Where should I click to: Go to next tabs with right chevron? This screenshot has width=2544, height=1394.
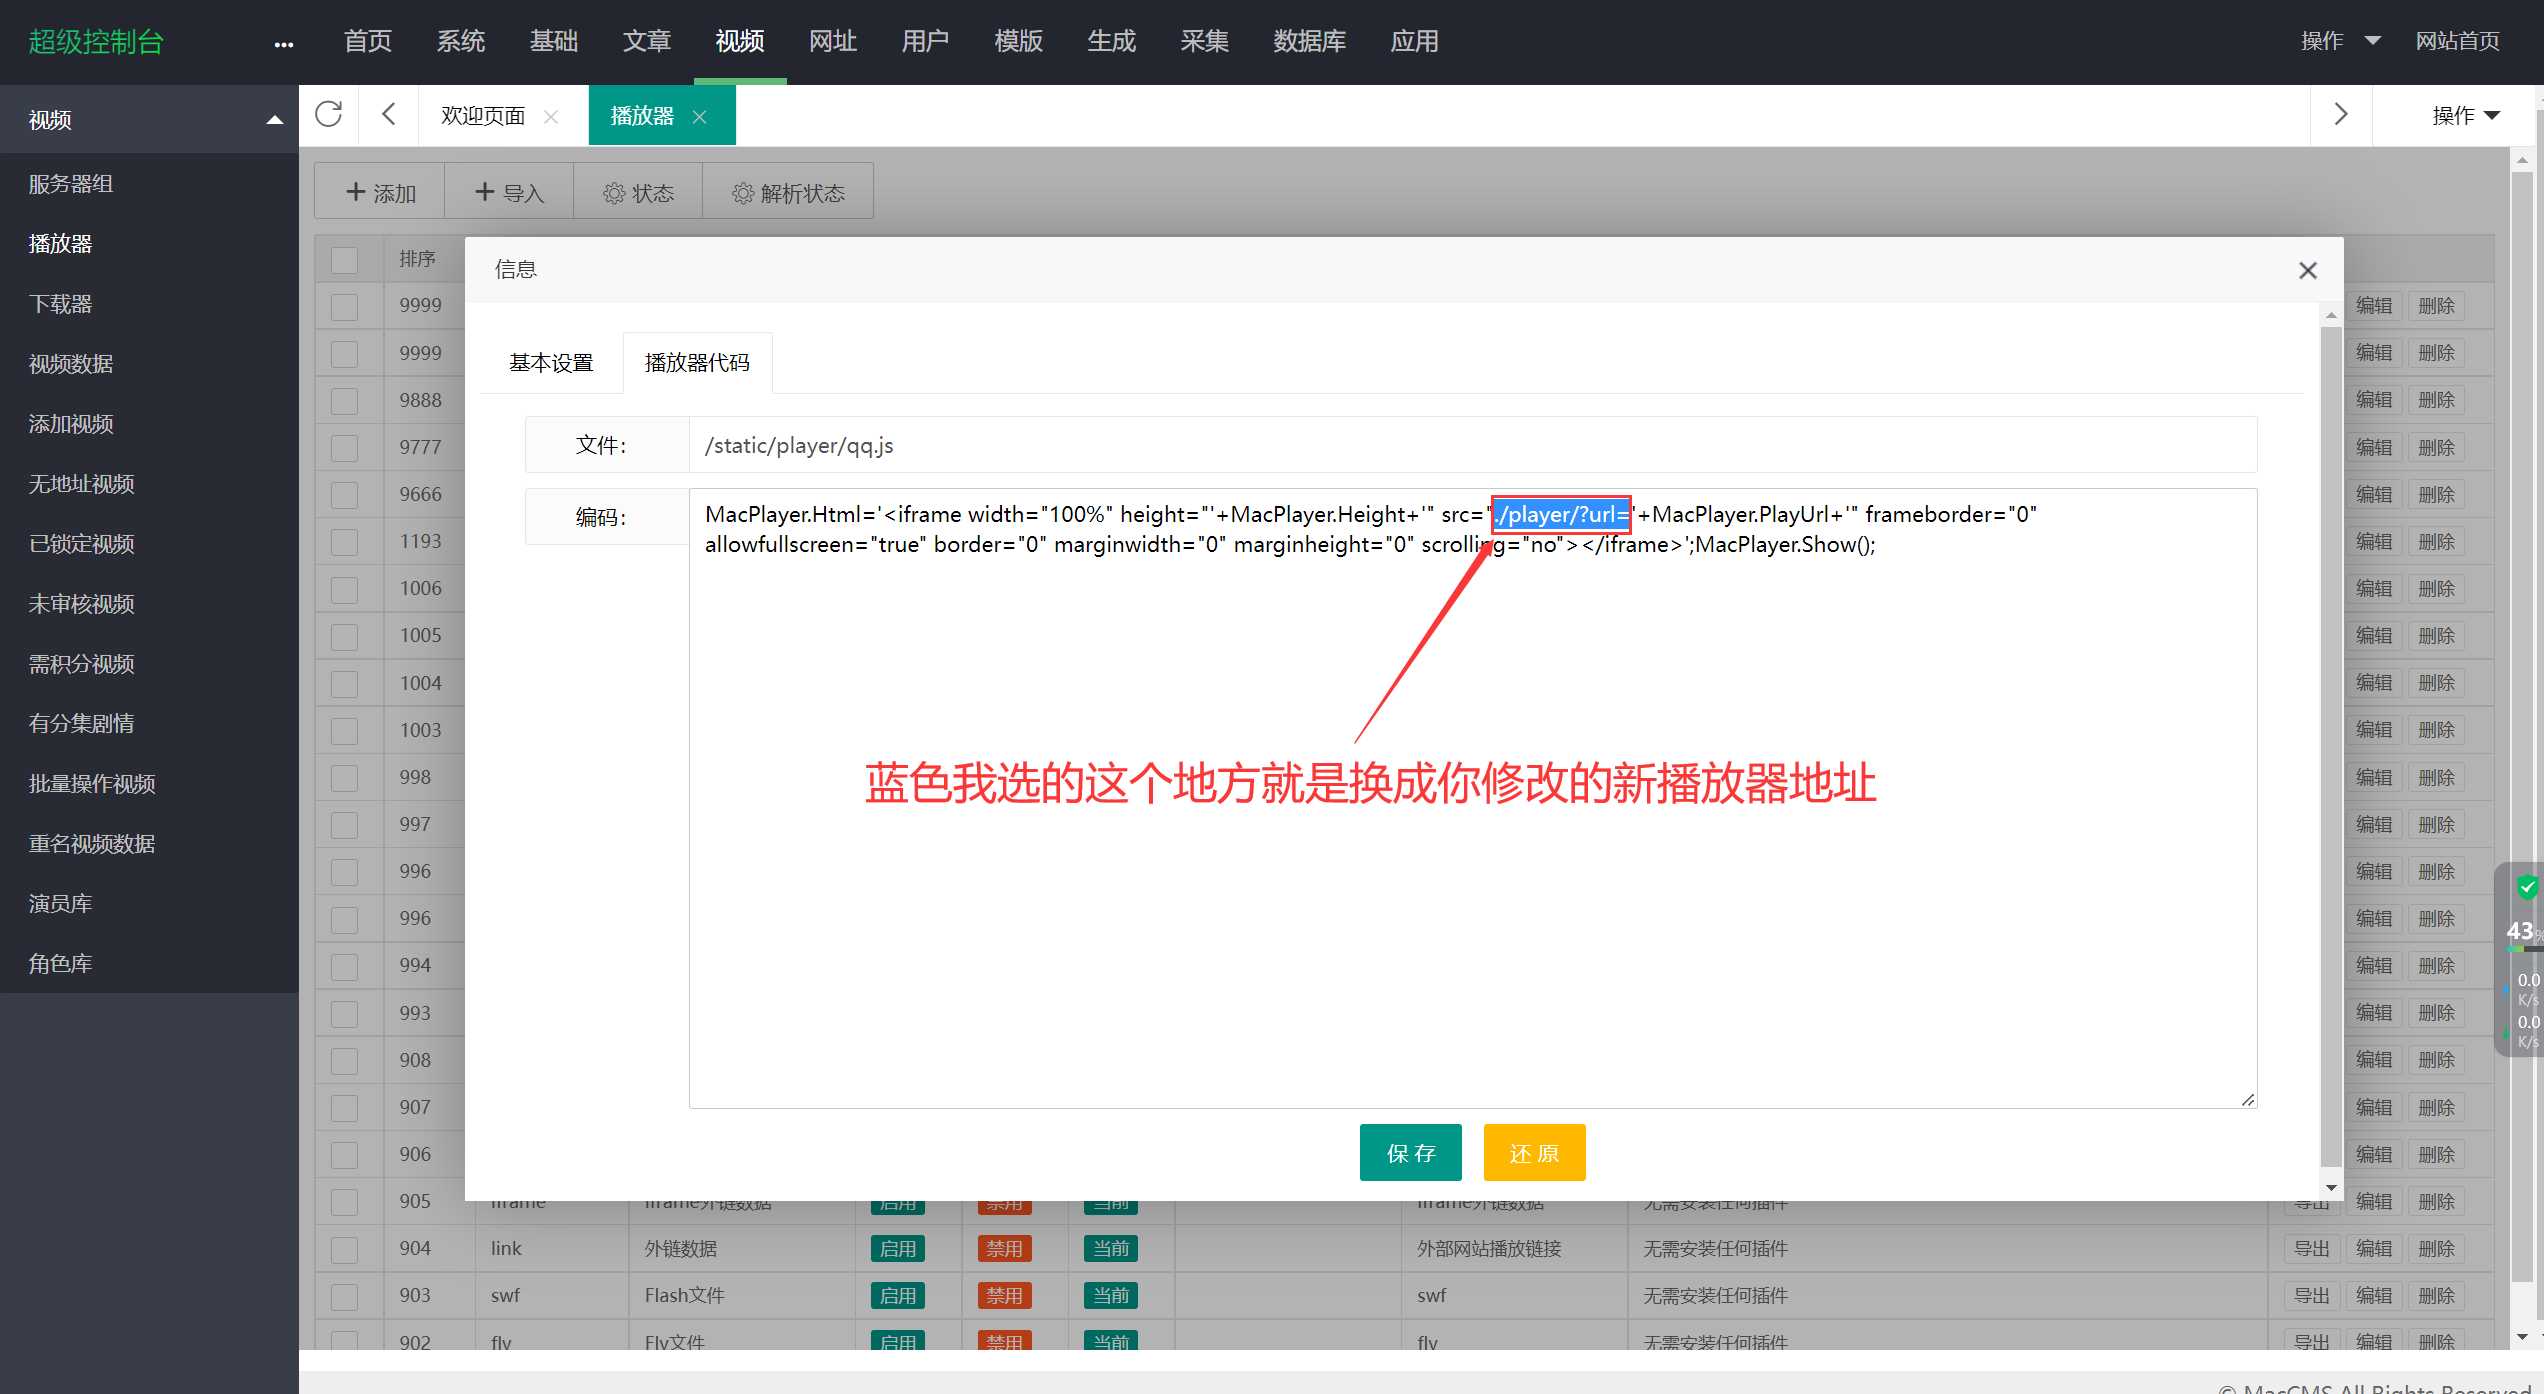(x=2340, y=115)
